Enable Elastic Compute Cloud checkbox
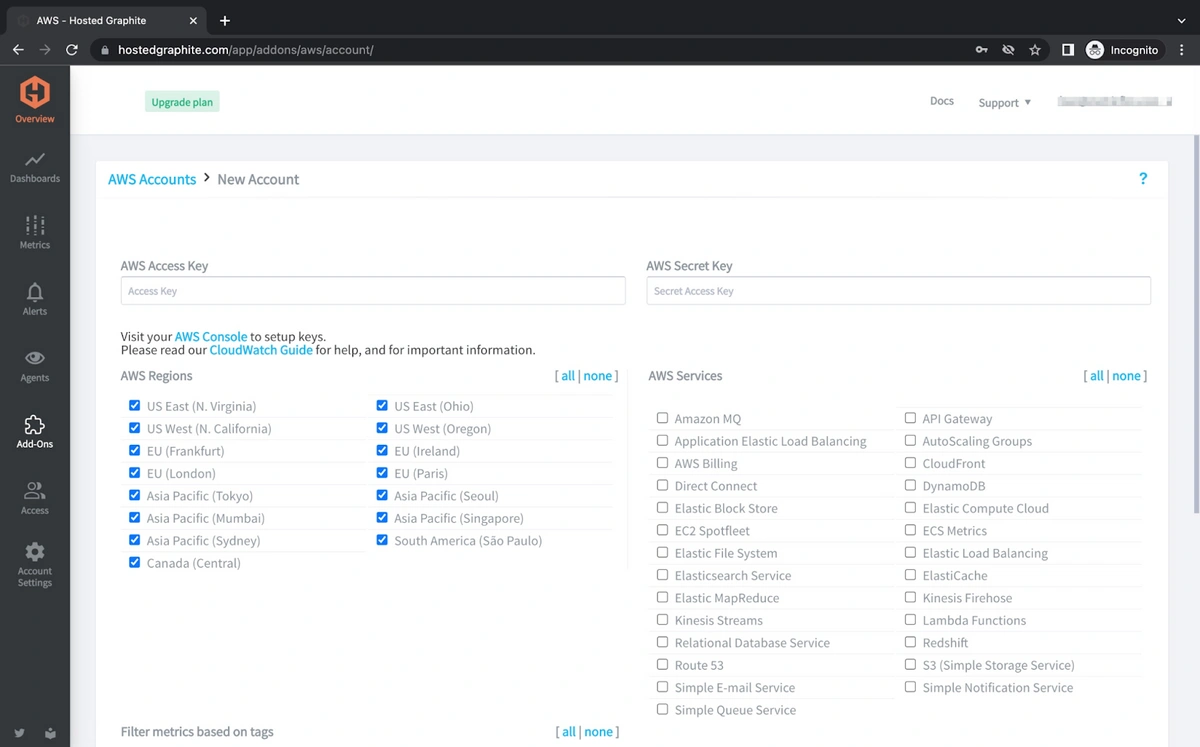The image size is (1200, 747). click(x=910, y=507)
